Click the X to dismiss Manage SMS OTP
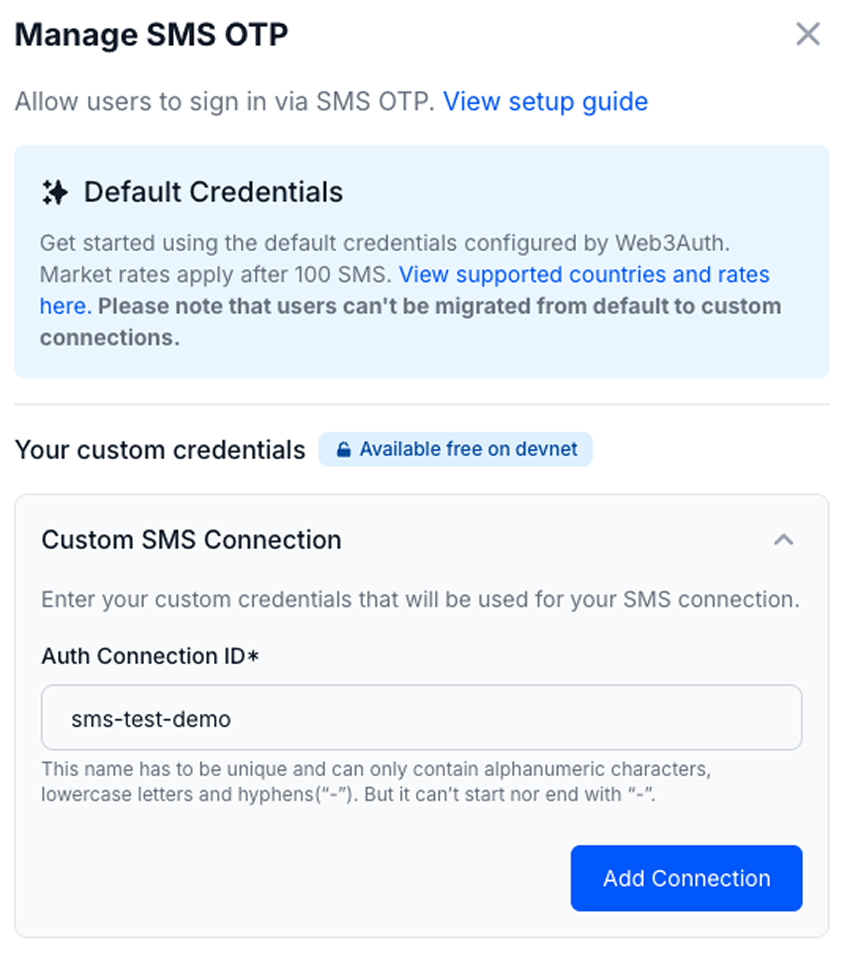 (x=808, y=33)
